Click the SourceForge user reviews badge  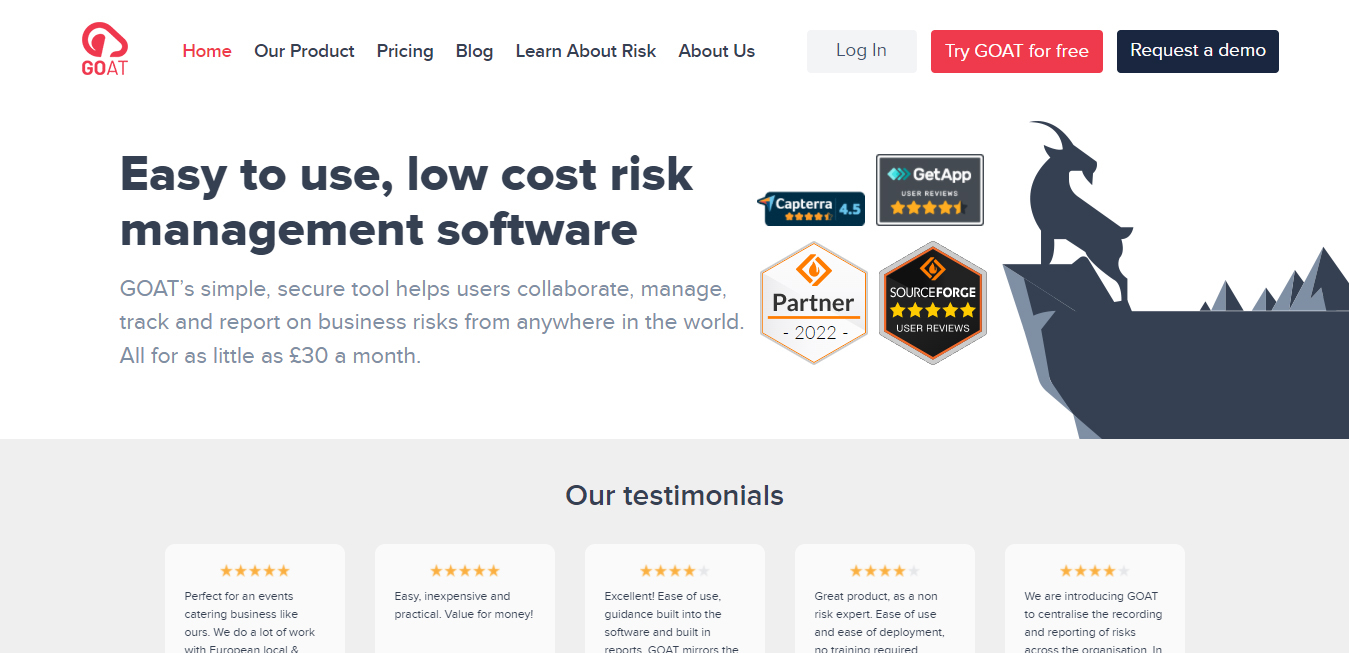933,303
